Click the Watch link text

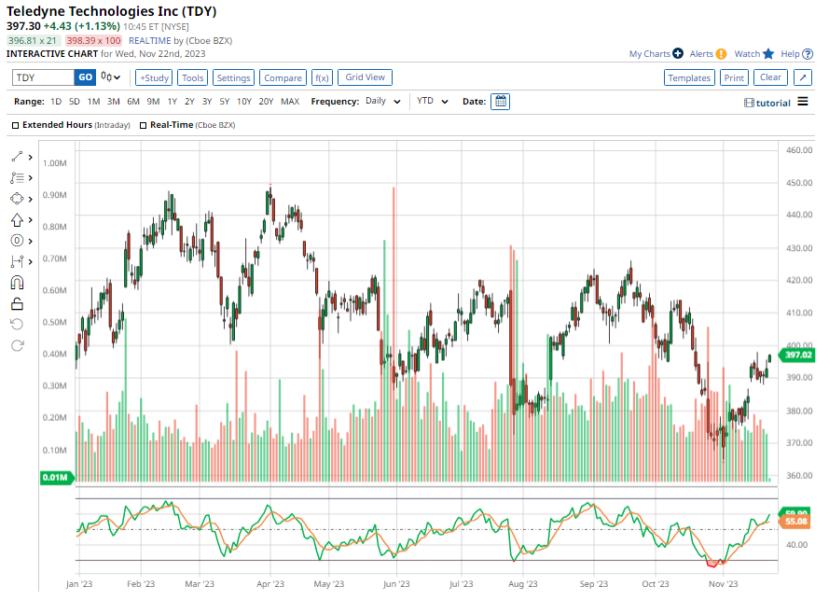(747, 54)
